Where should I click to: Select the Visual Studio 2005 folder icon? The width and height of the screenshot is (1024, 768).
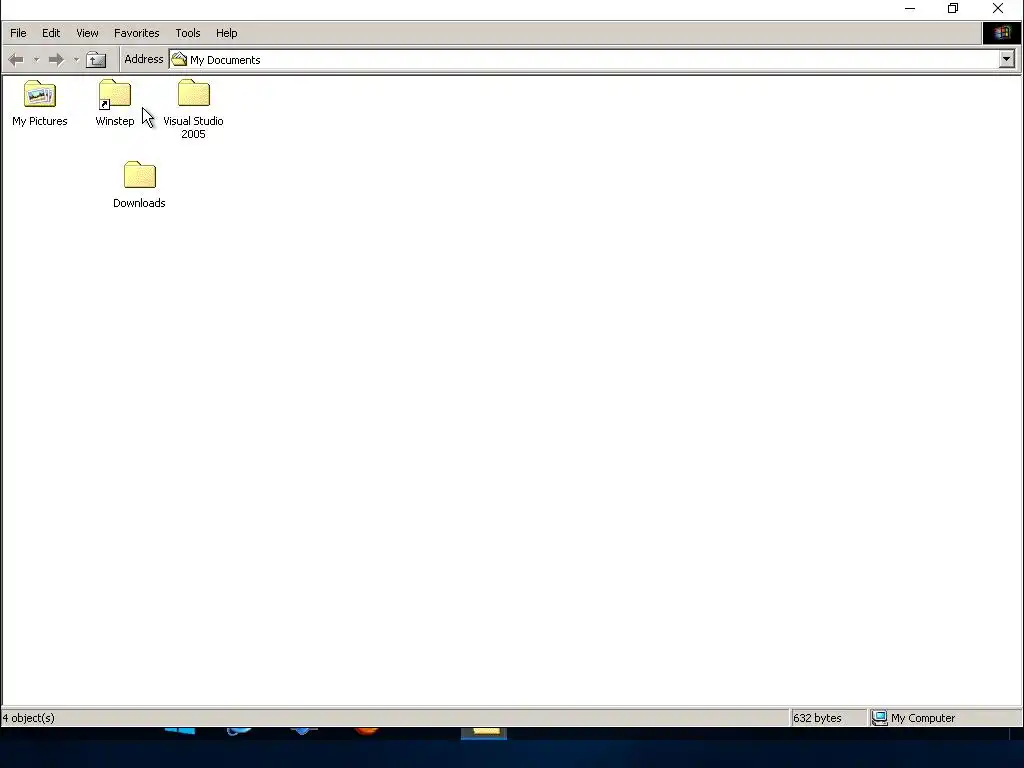pos(194,93)
